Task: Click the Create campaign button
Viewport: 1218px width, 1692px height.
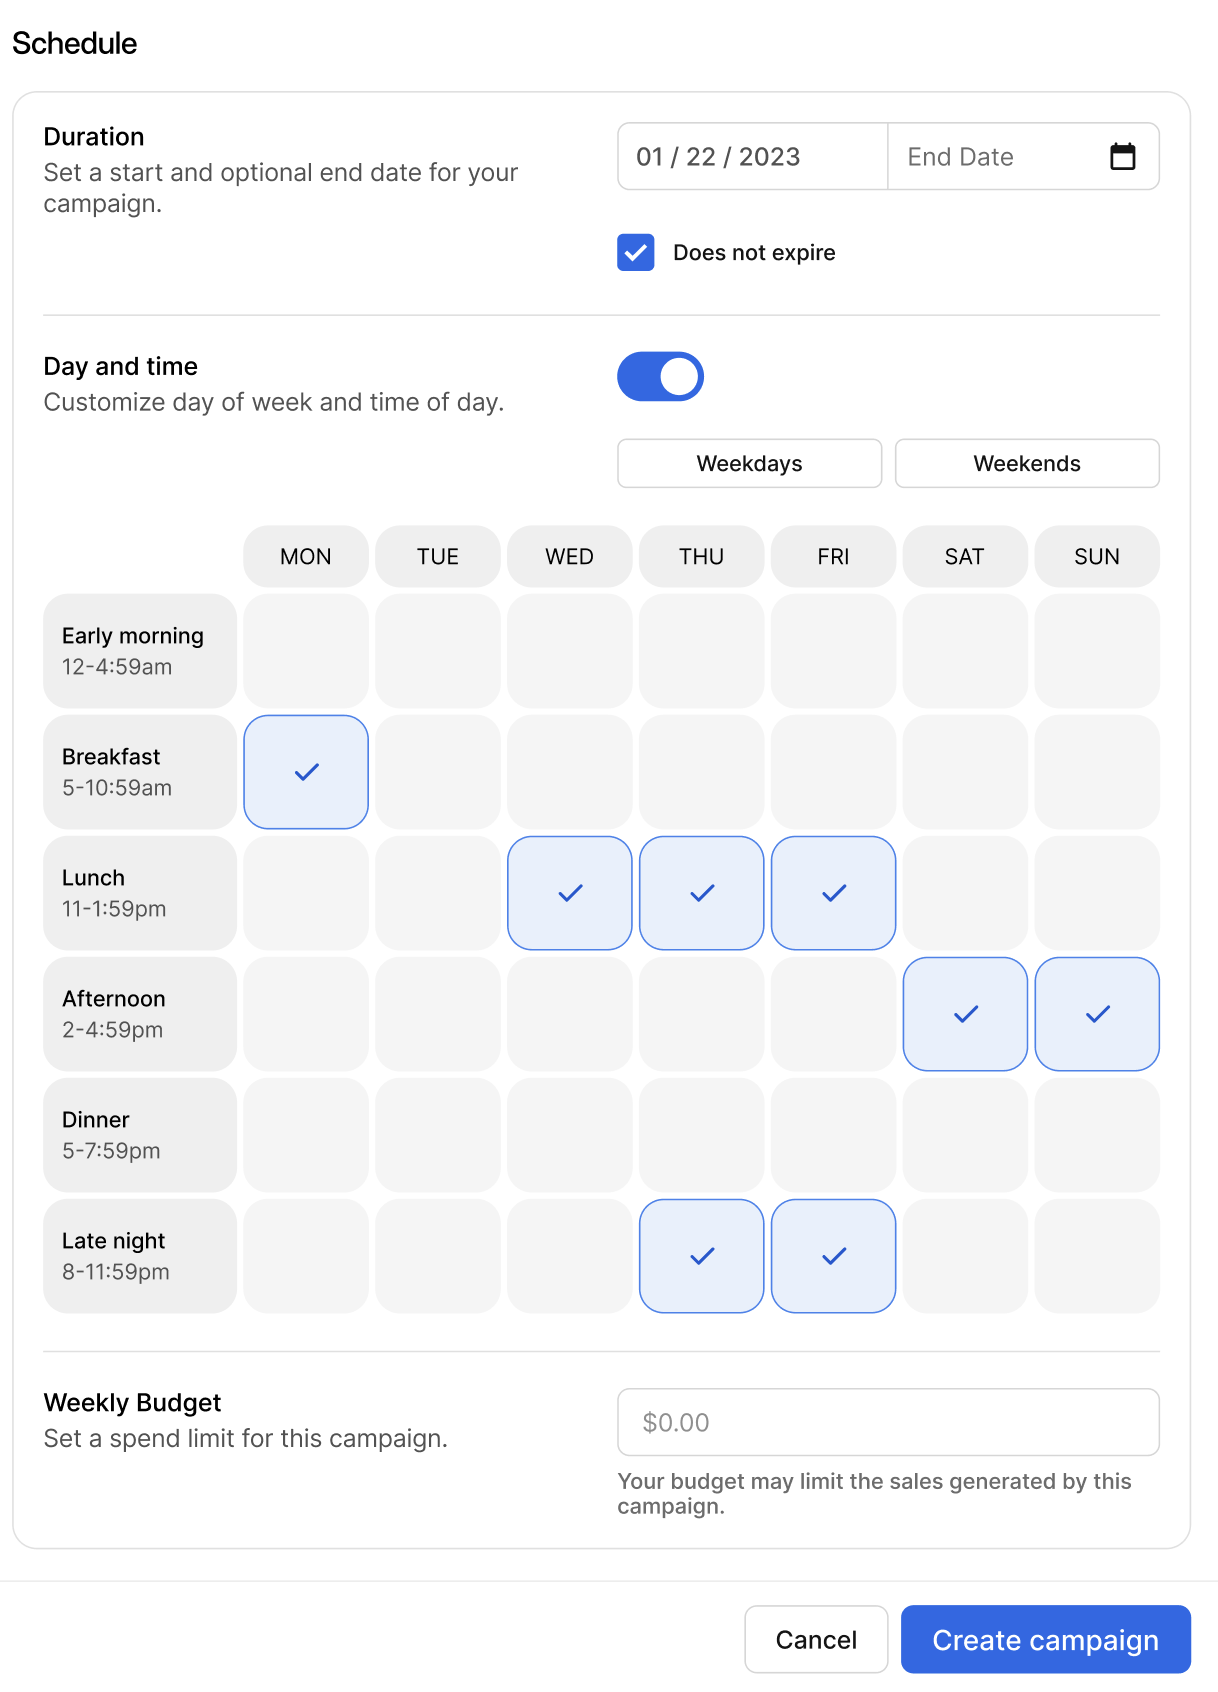Action: tap(1045, 1640)
